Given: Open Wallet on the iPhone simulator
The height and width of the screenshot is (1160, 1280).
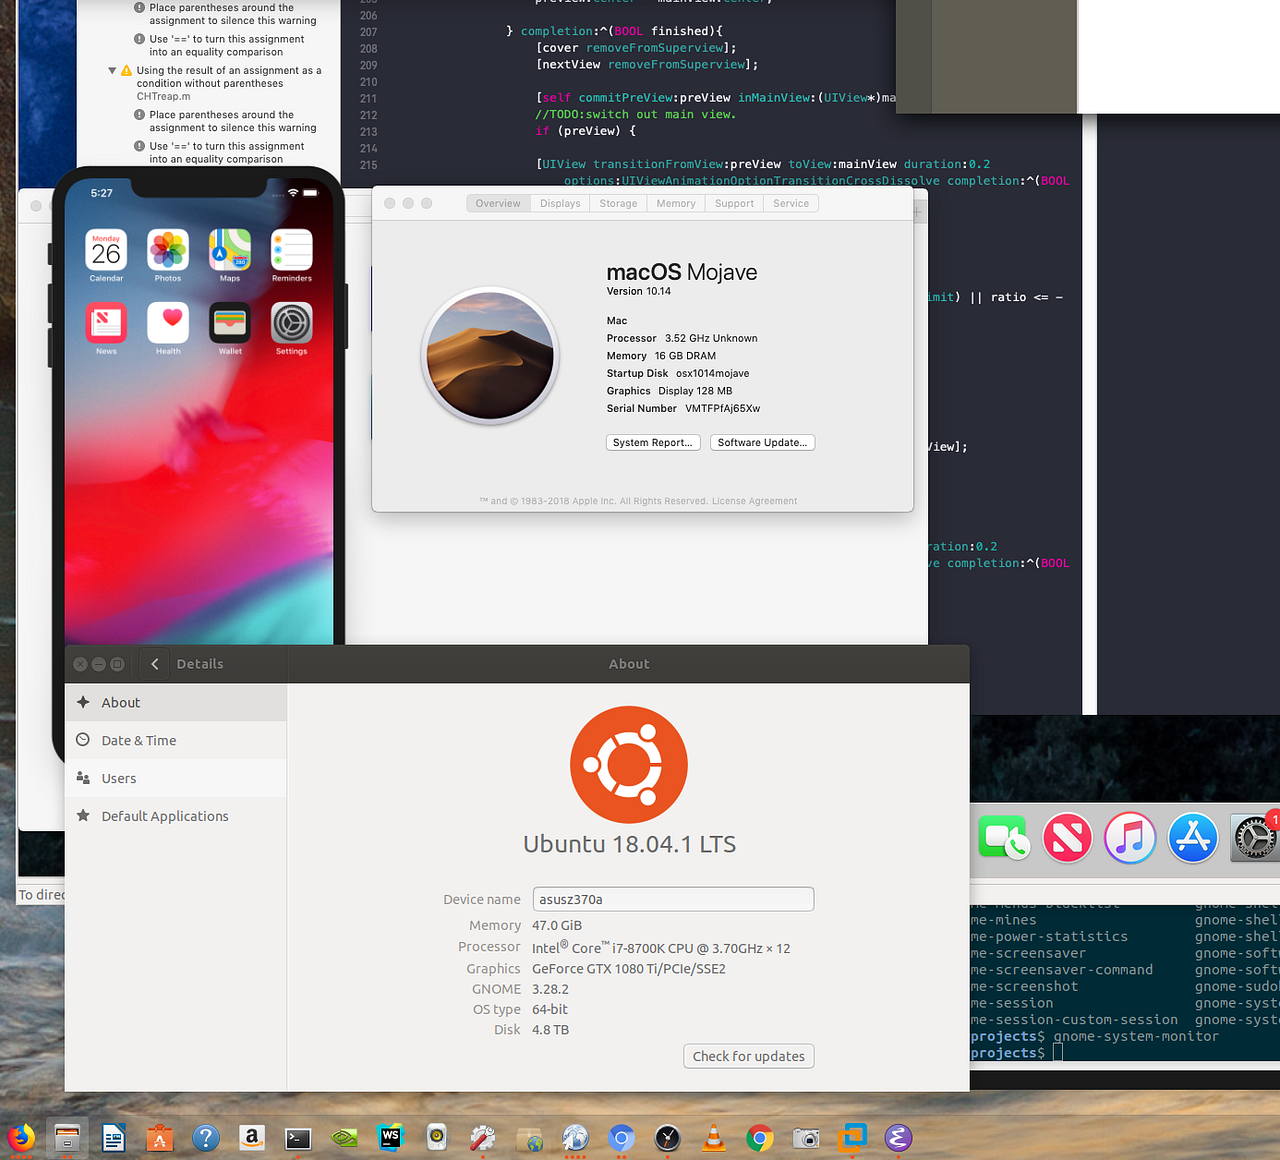Looking at the screenshot, I should tap(230, 323).
